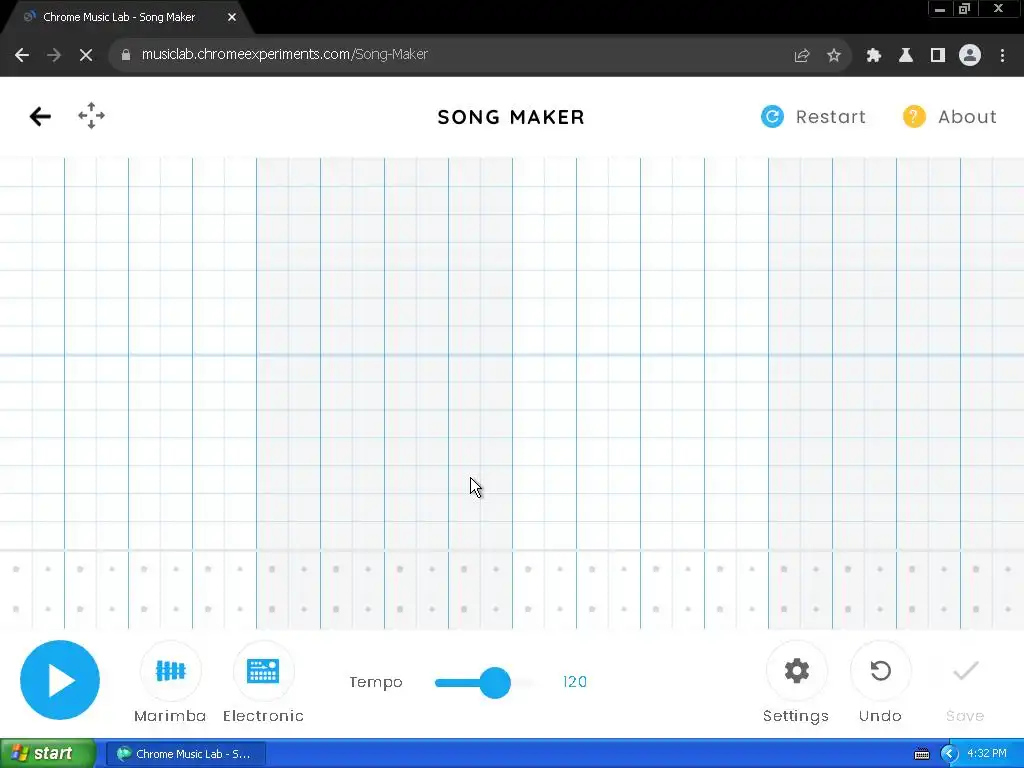Open the on-screen keyboard tray icon
Viewport: 1024px width, 768px height.
(921, 754)
